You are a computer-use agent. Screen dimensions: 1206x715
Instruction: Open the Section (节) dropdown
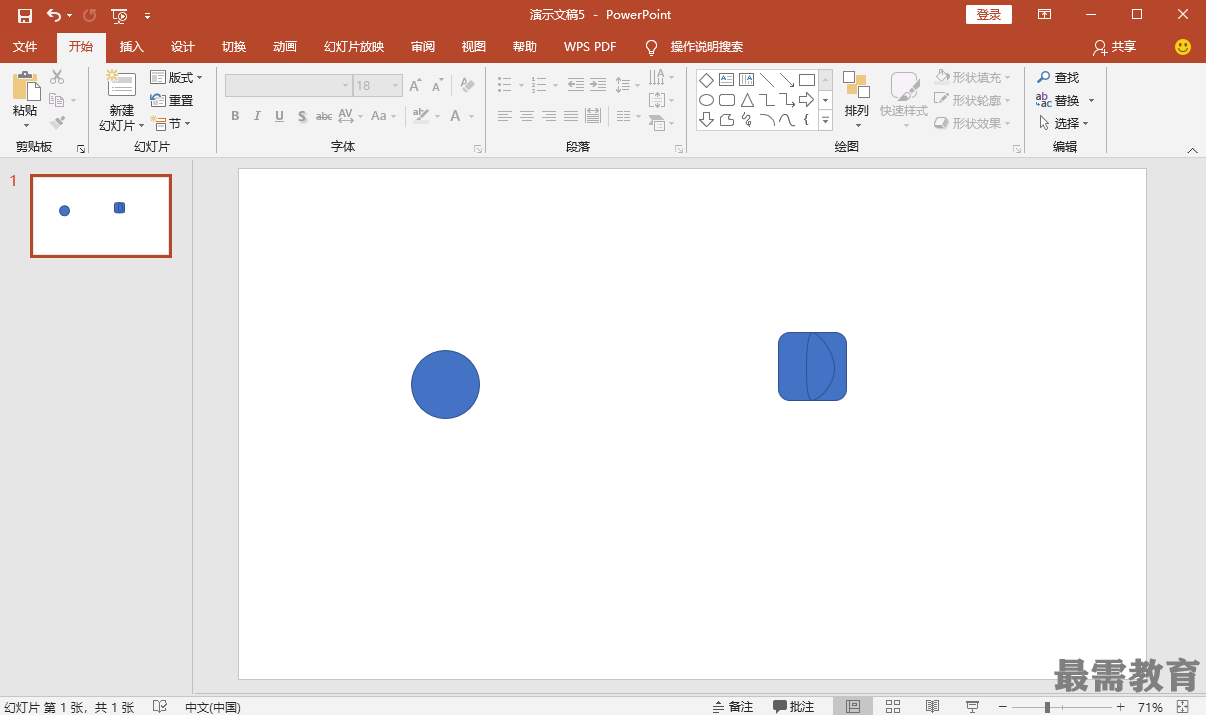click(170, 123)
